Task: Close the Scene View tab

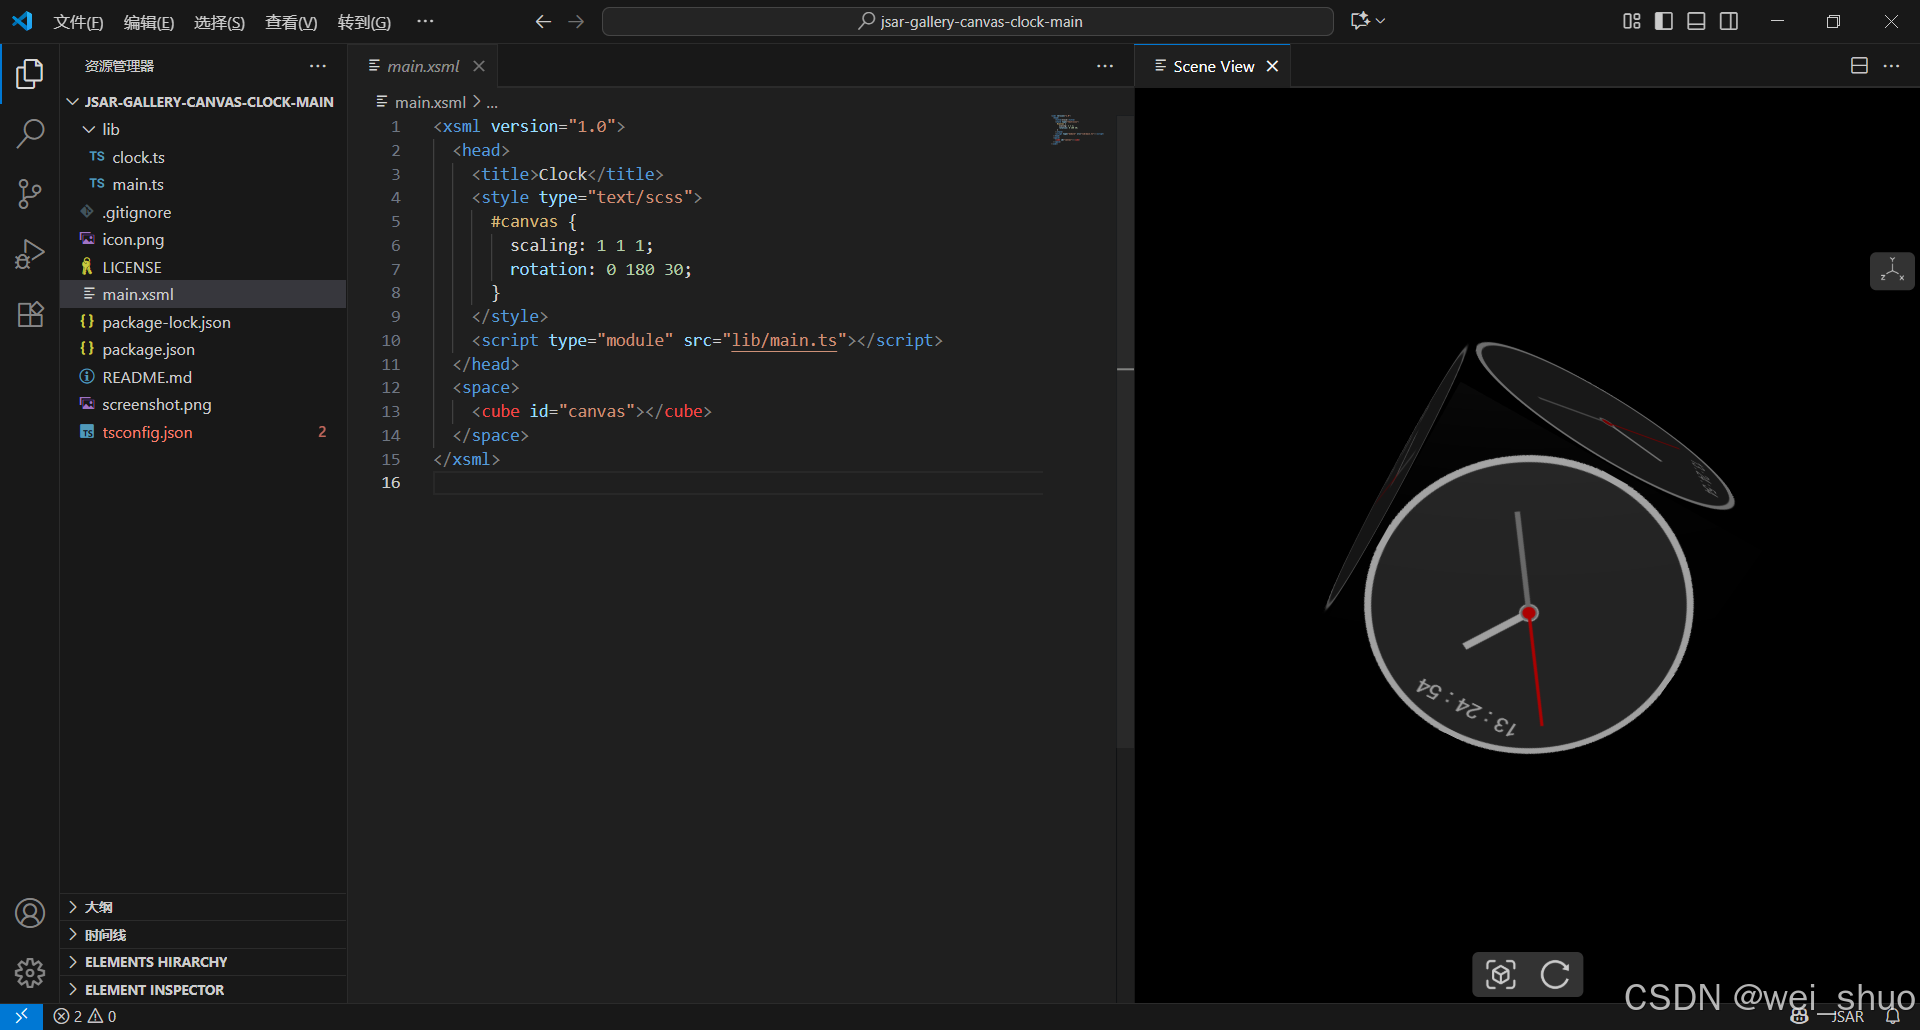Action: coord(1272,66)
